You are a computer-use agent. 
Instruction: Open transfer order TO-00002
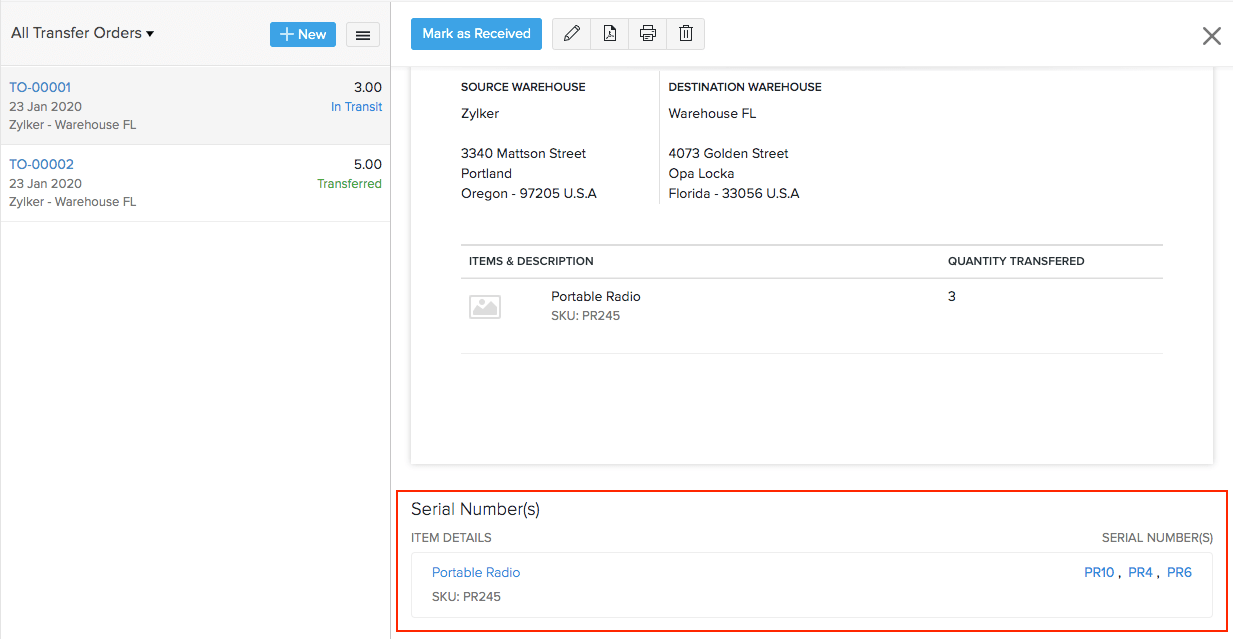pos(40,164)
